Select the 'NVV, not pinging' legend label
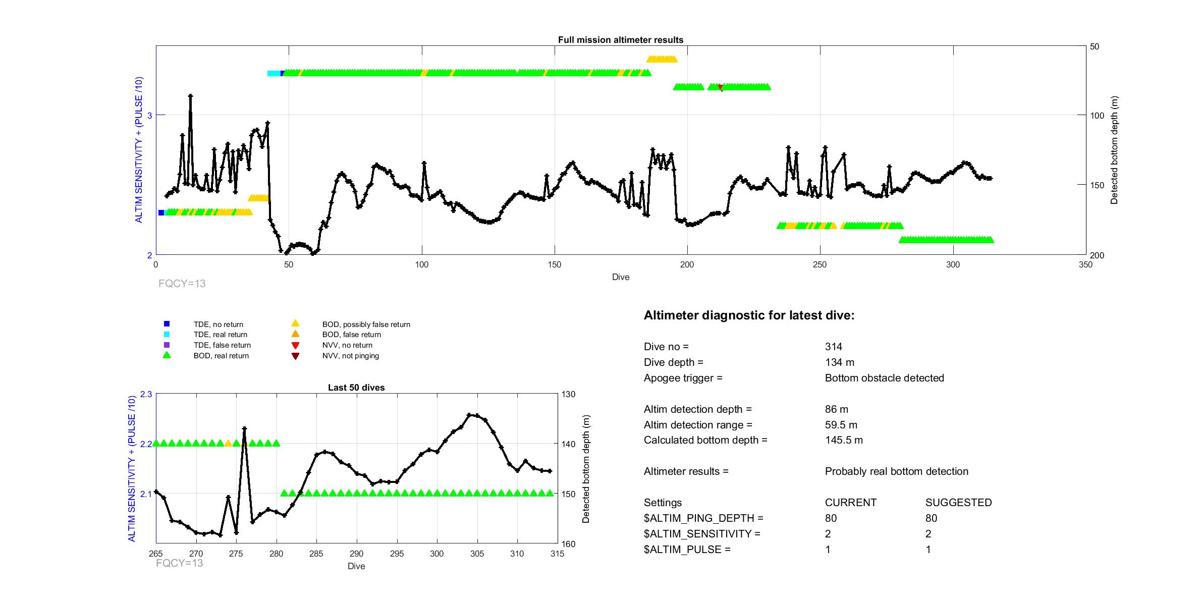This screenshot has height=611, width=1200. pyautogui.click(x=351, y=355)
